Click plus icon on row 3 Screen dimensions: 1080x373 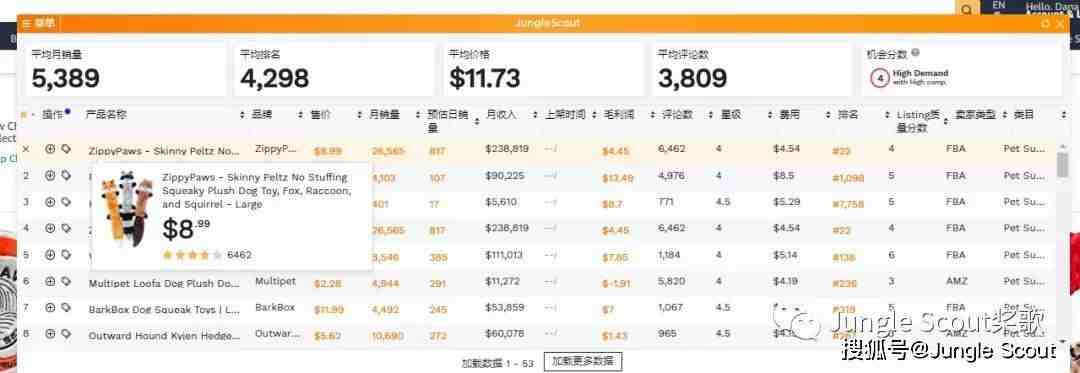click(x=50, y=202)
